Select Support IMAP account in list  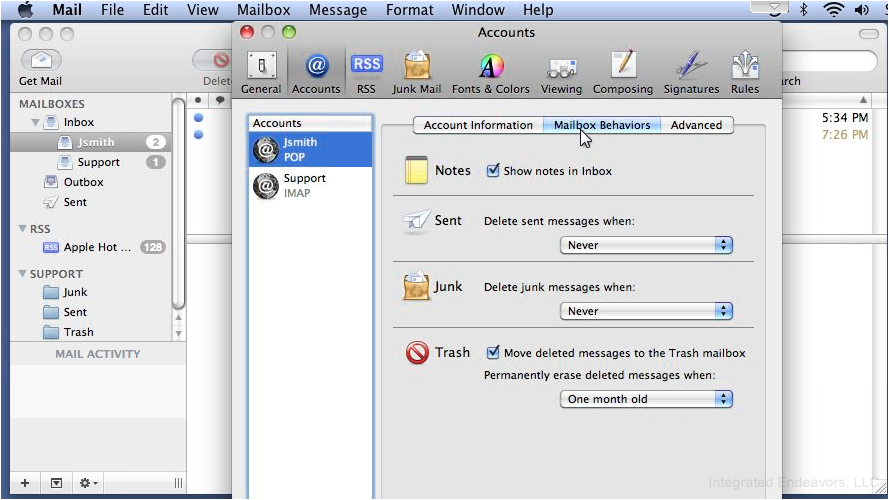[310, 185]
